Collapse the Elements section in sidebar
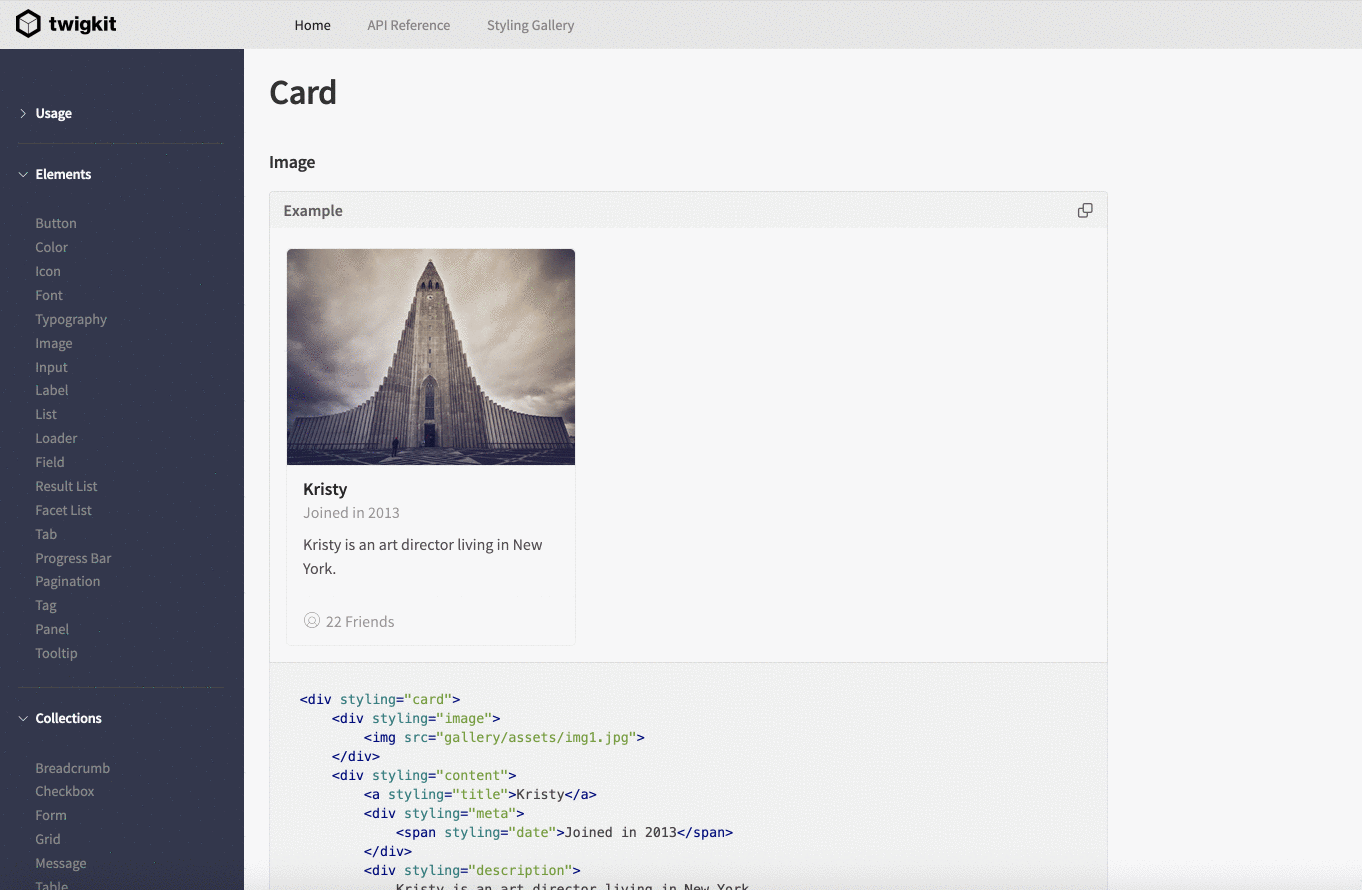Image resolution: width=1362 pixels, height=890 pixels. [x=23, y=175]
